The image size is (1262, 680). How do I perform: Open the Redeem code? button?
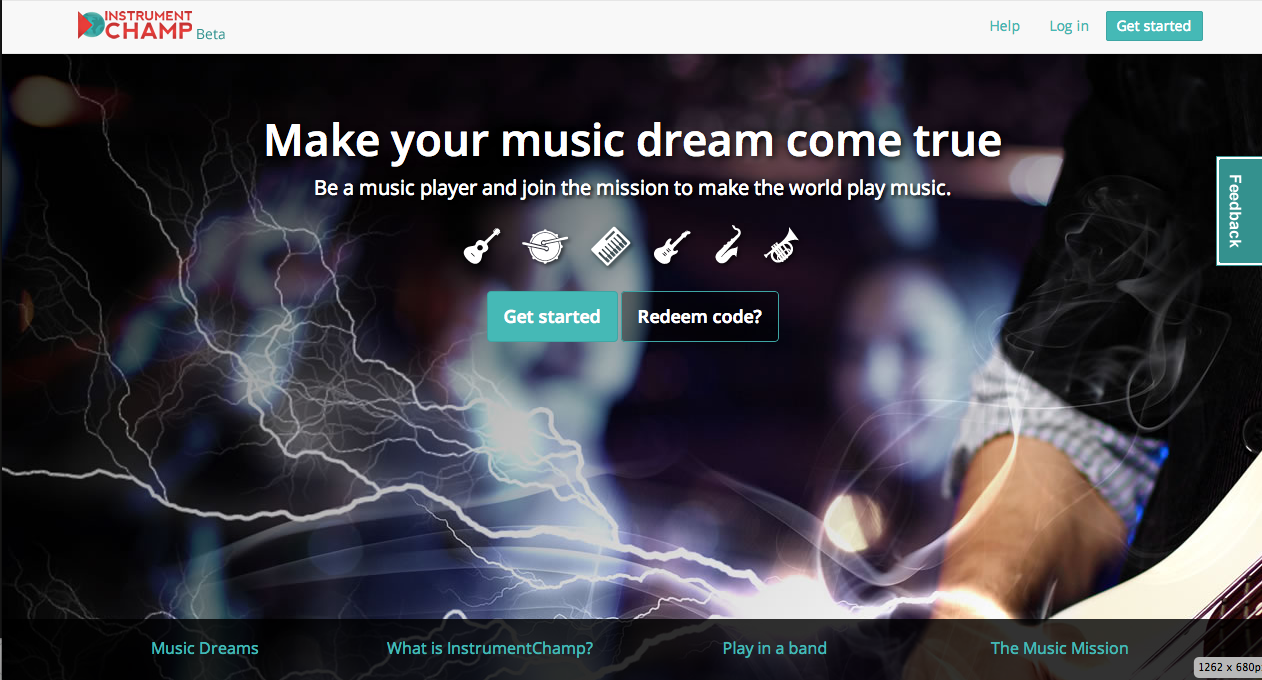[x=700, y=316]
